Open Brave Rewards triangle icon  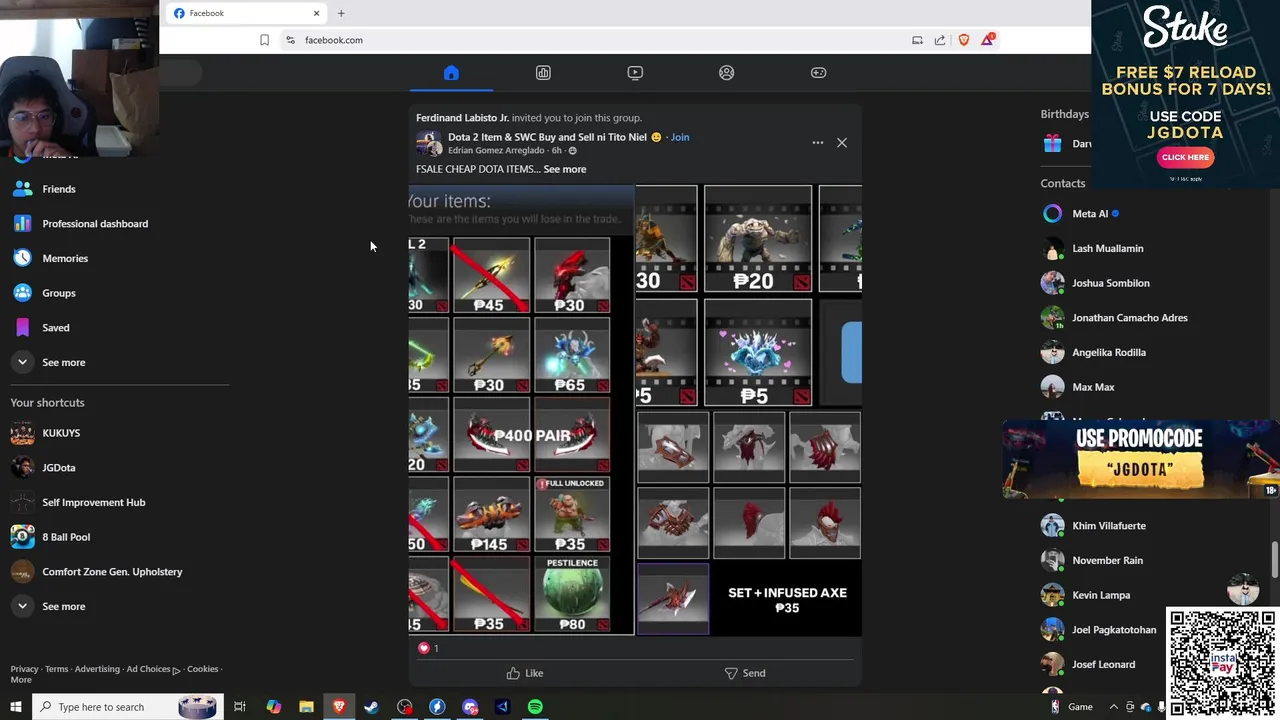pos(988,39)
